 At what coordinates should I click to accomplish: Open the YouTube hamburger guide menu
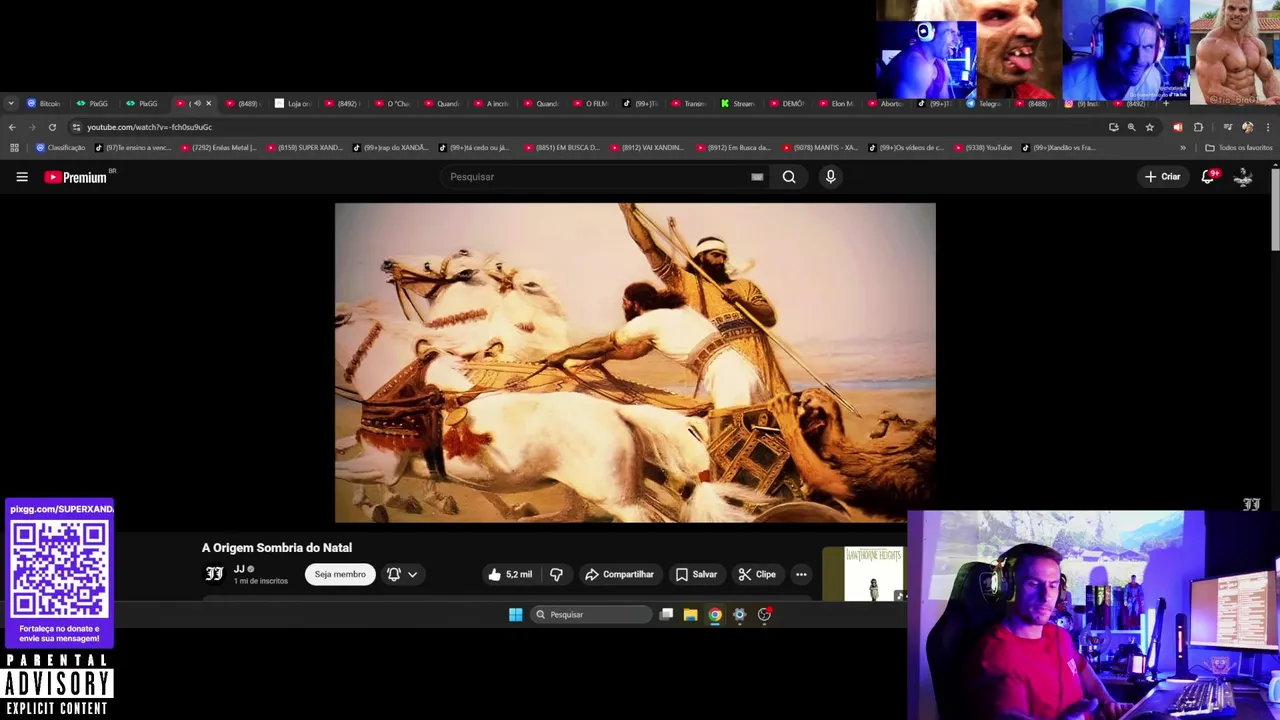(x=22, y=177)
